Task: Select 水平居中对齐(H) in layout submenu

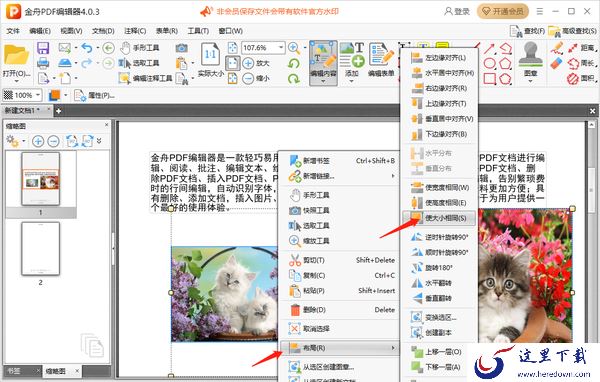Action: tap(439, 73)
